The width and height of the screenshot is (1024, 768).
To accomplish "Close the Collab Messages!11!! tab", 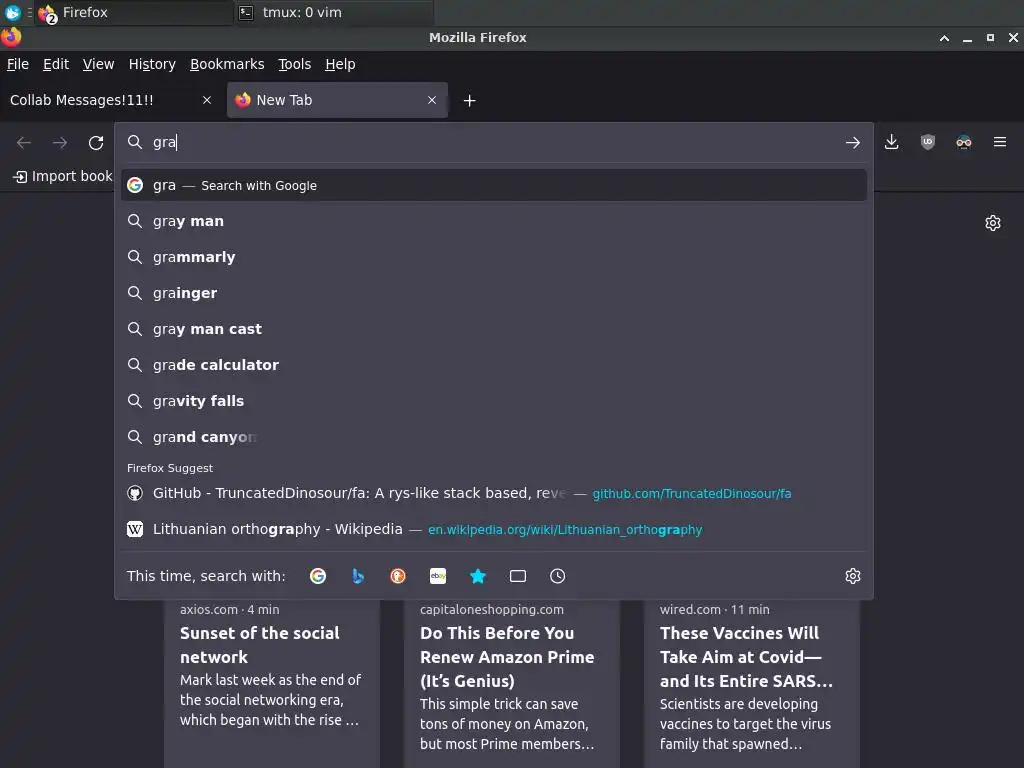I will [207, 100].
